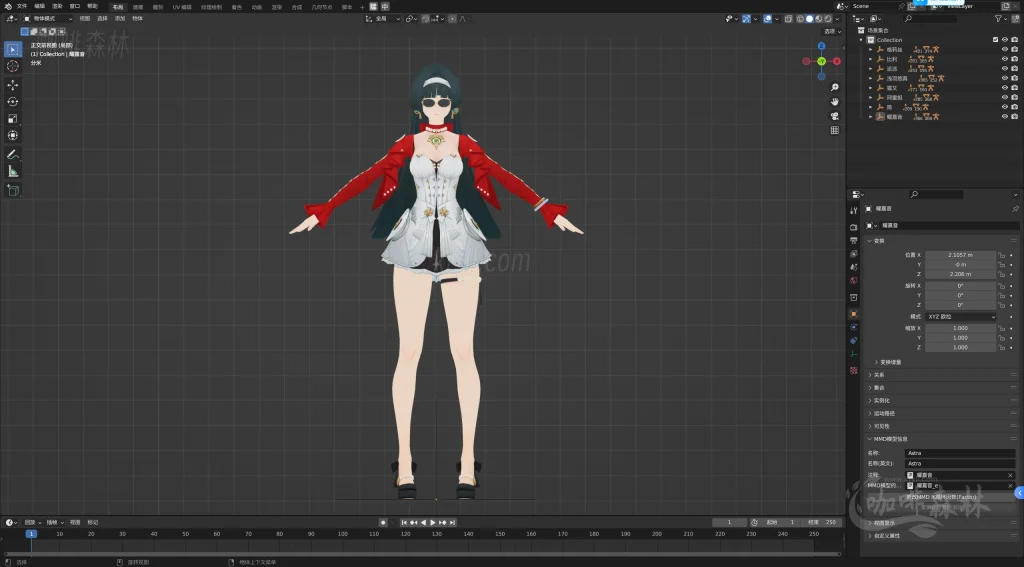
Task: Pin the properties editor context
Action: pyautogui.click(x=1015, y=208)
